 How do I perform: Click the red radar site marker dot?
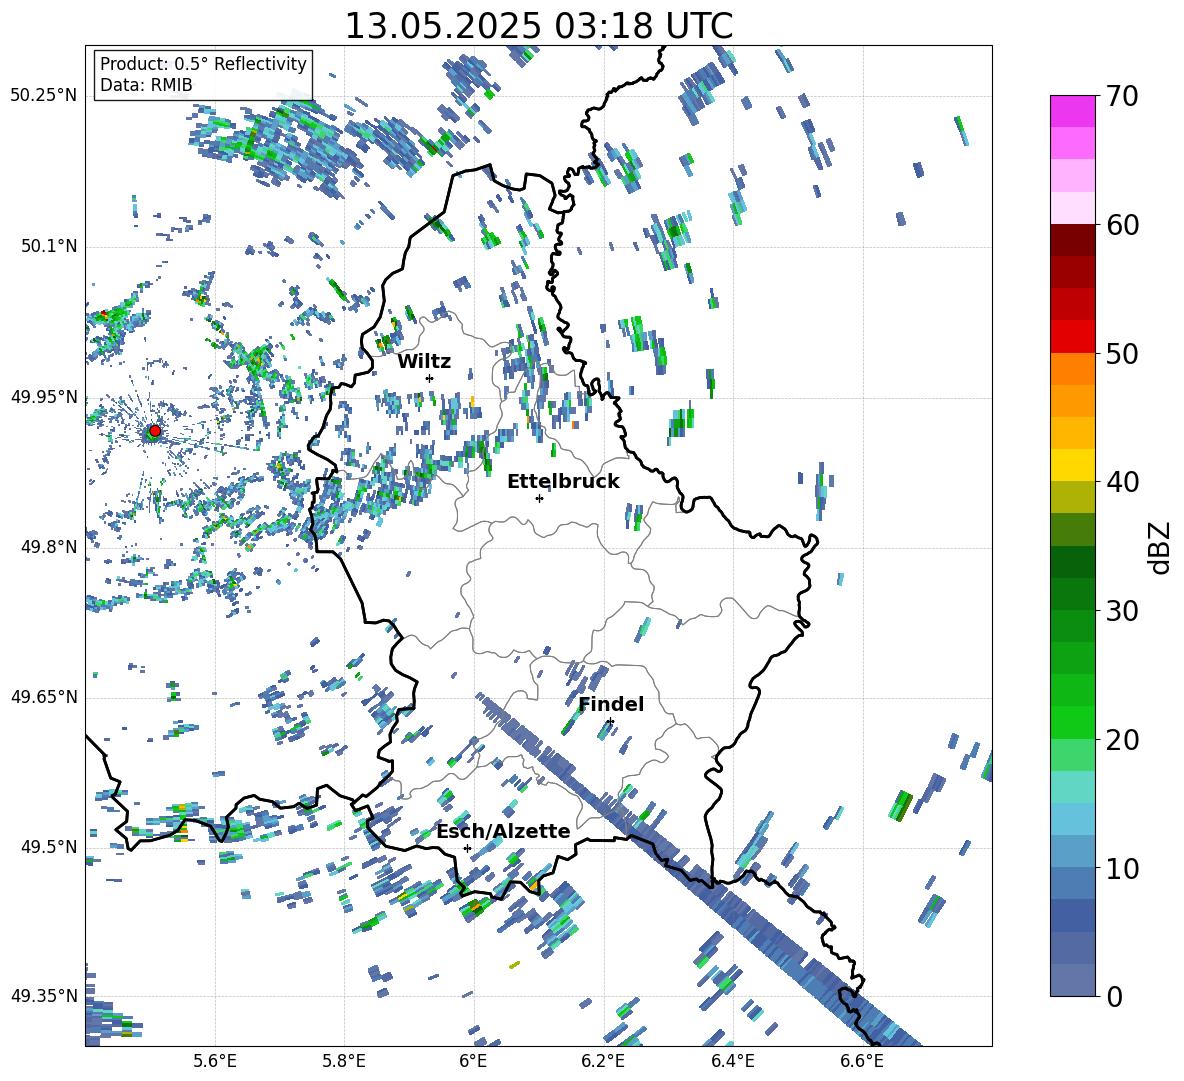tap(155, 430)
